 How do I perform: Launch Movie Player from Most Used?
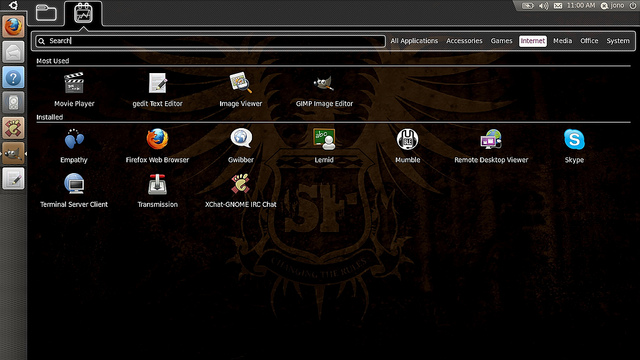click(x=74, y=89)
